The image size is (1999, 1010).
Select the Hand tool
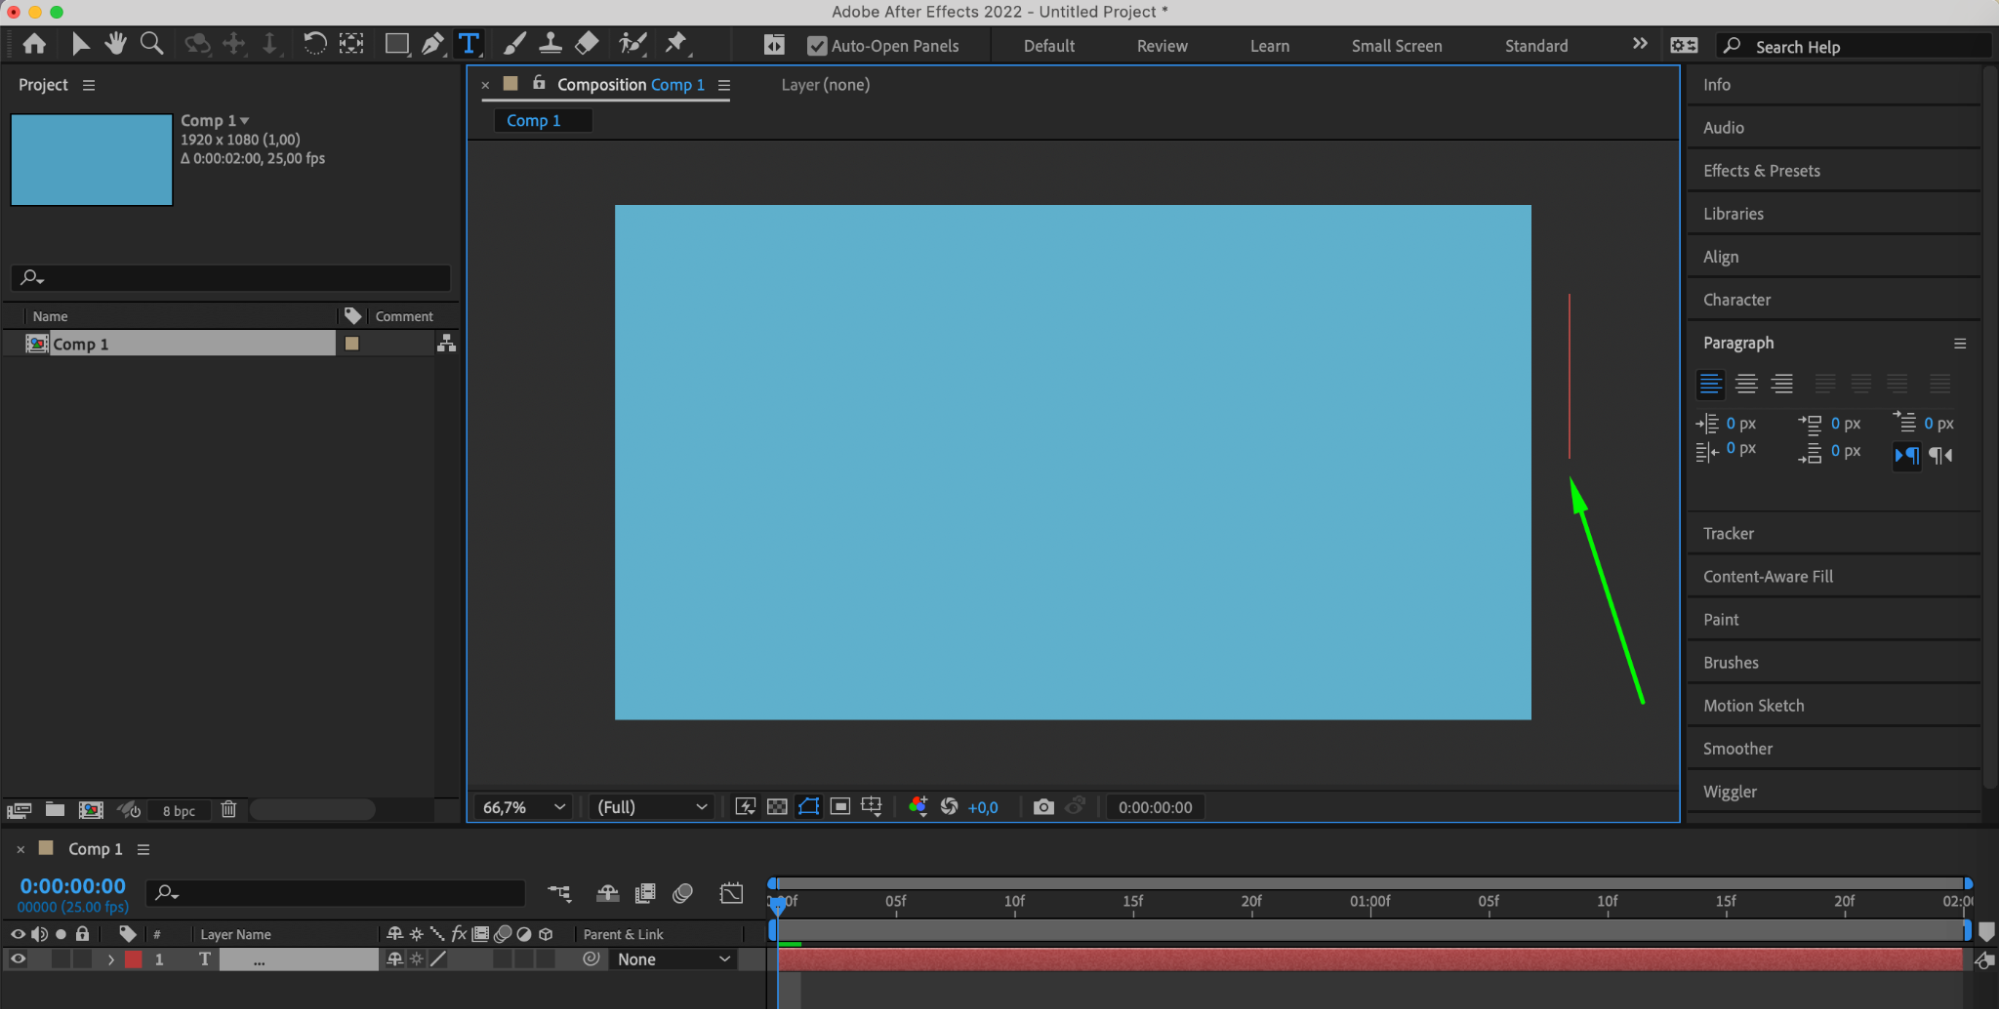pos(116,44)
